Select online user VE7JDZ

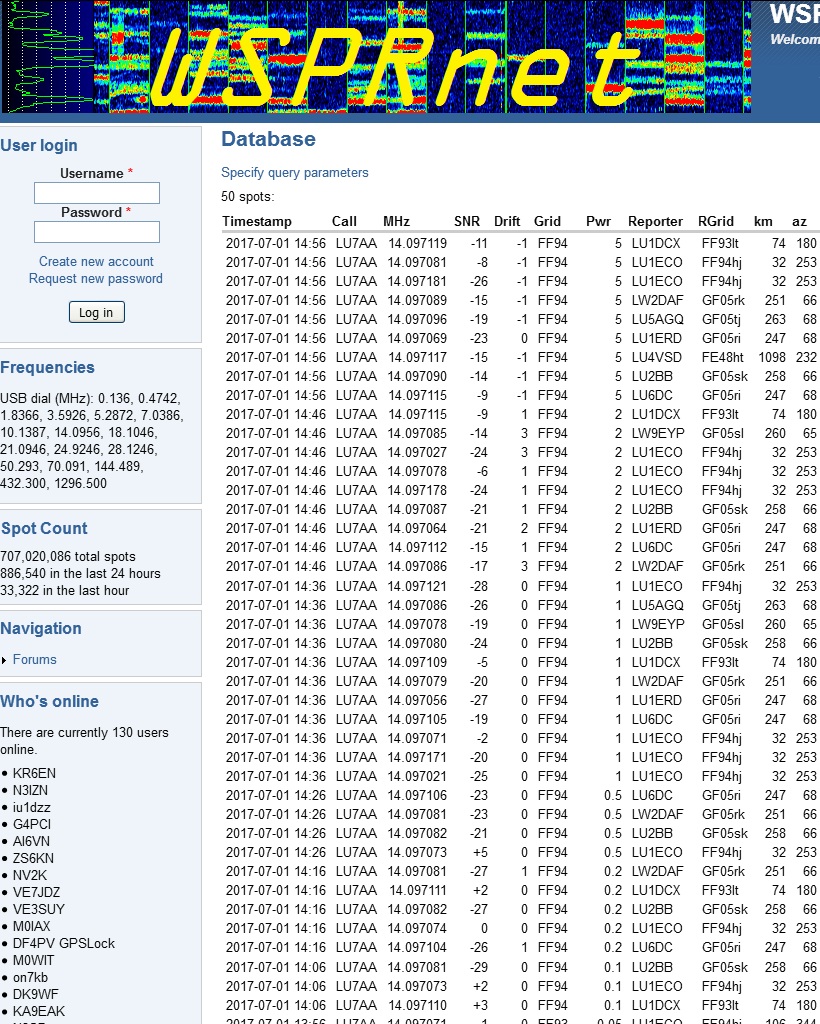pos(36,892)
